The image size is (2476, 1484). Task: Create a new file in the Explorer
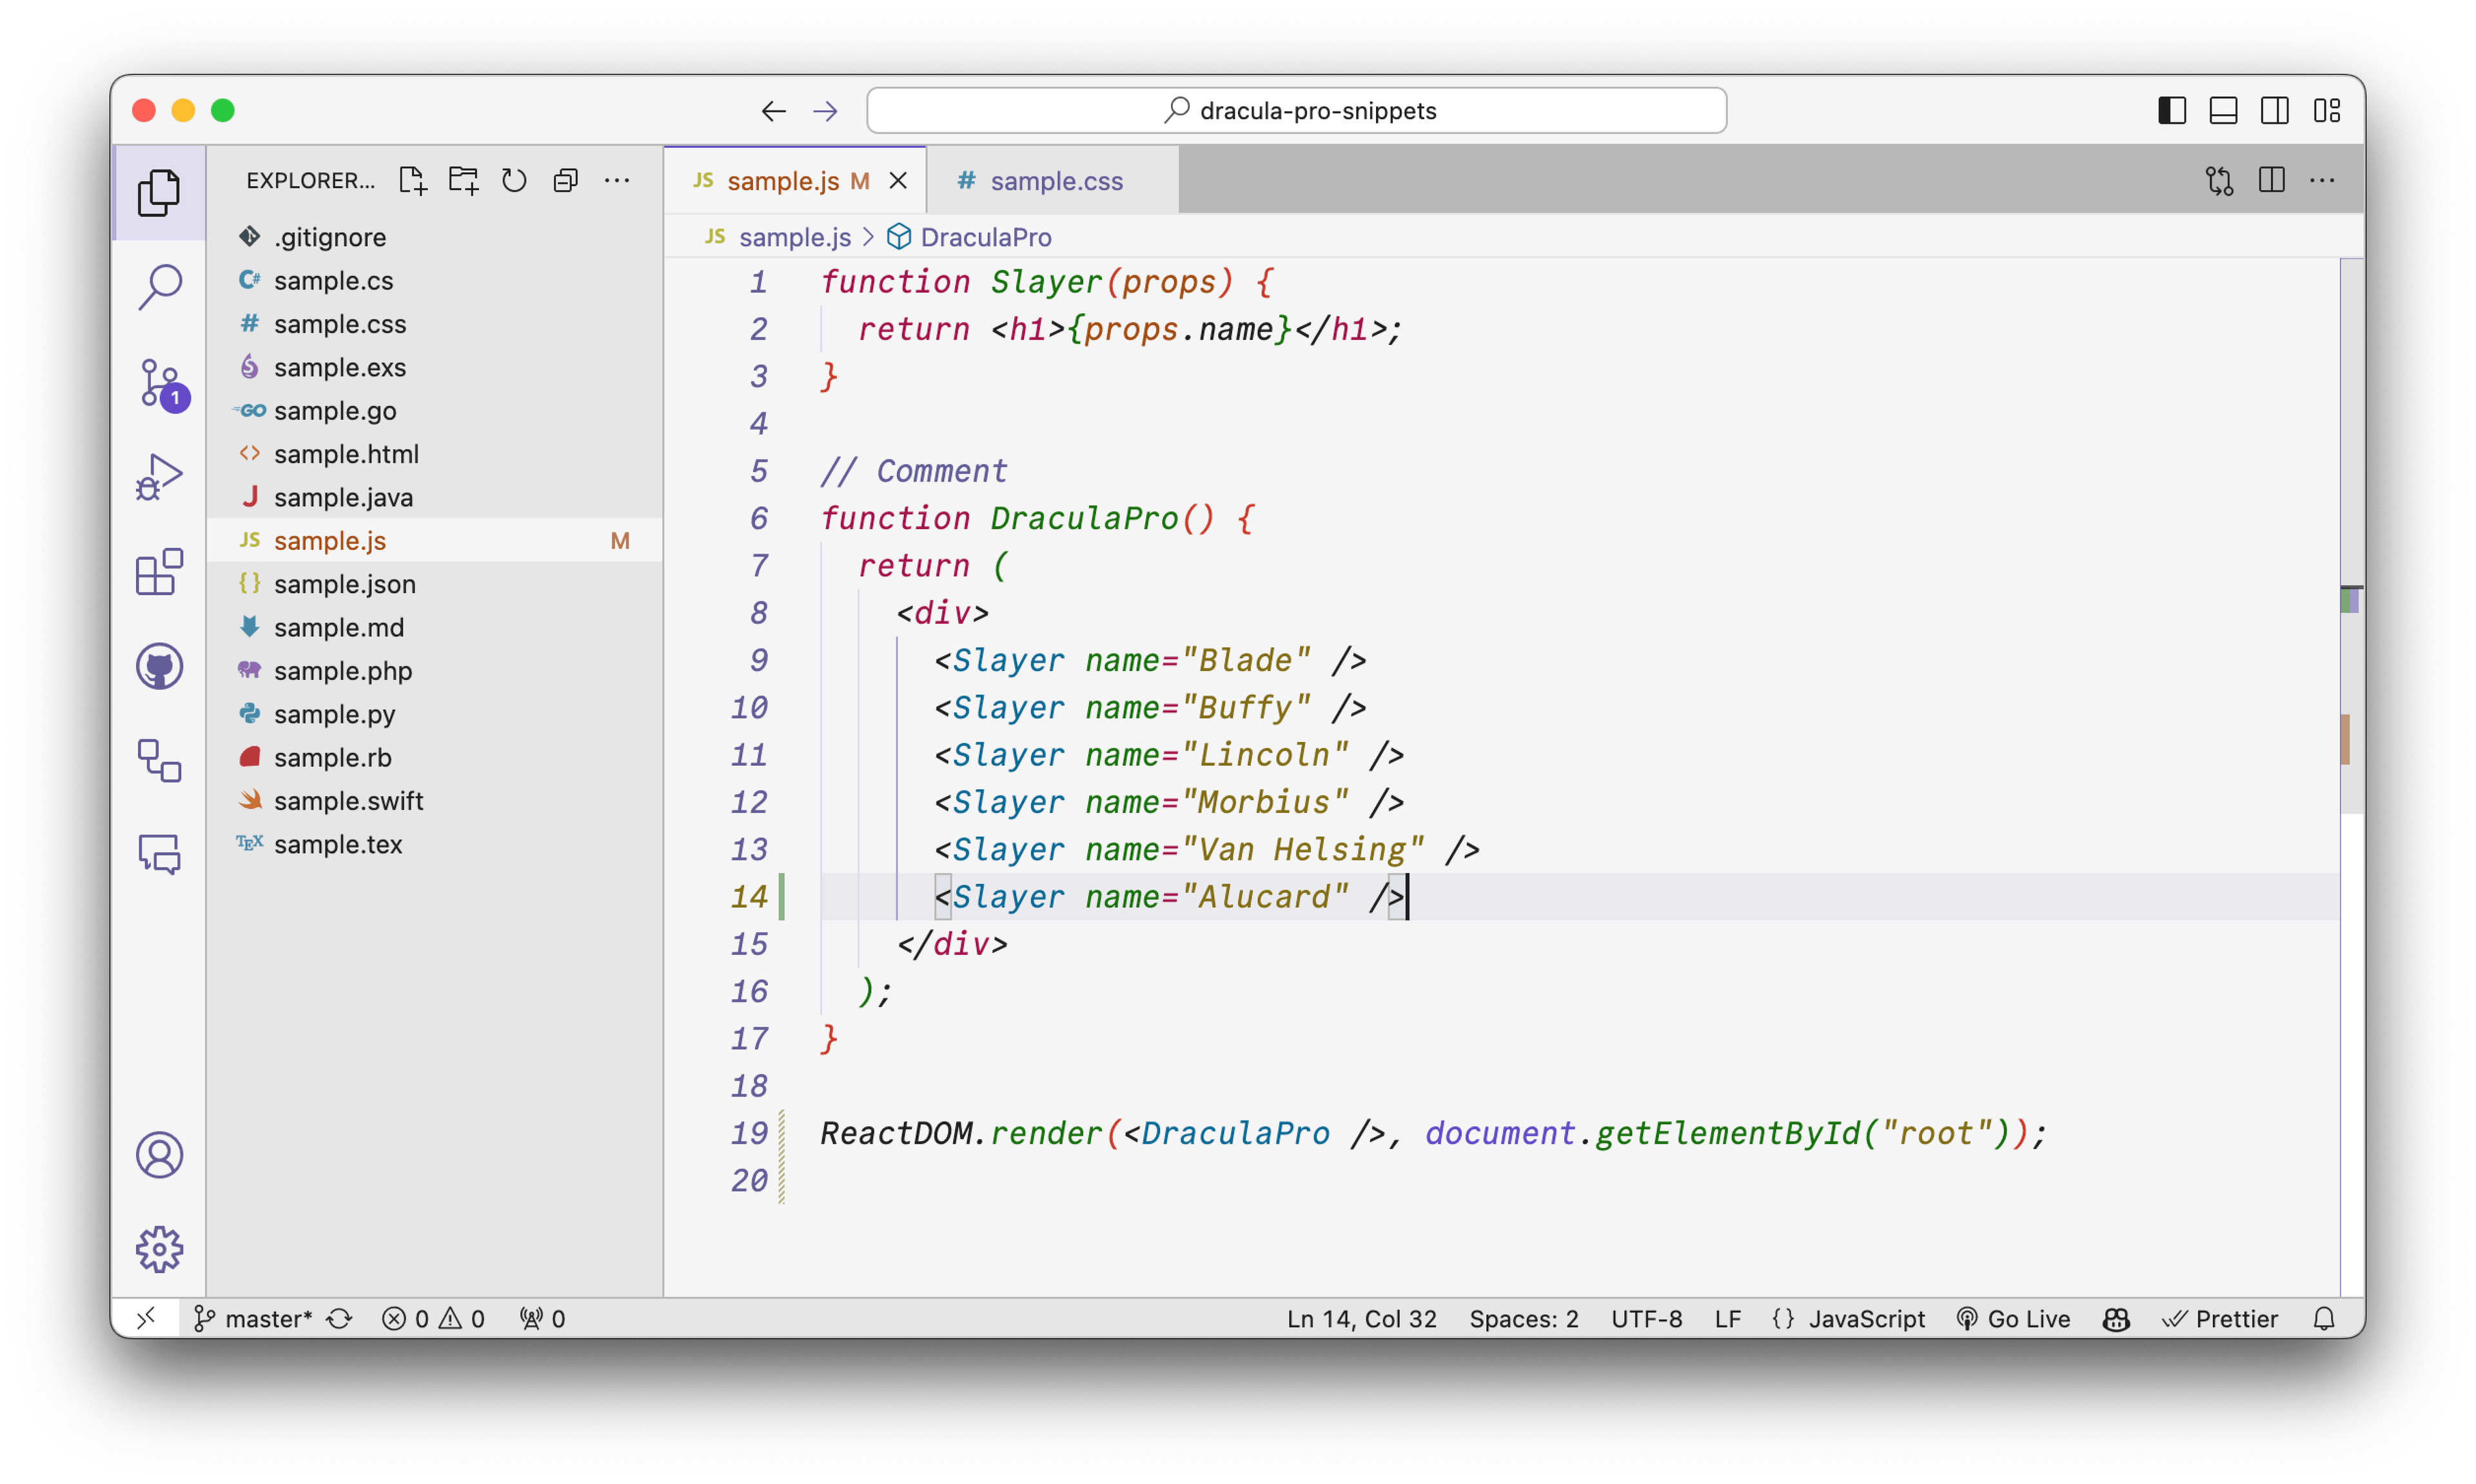[412, 180]
